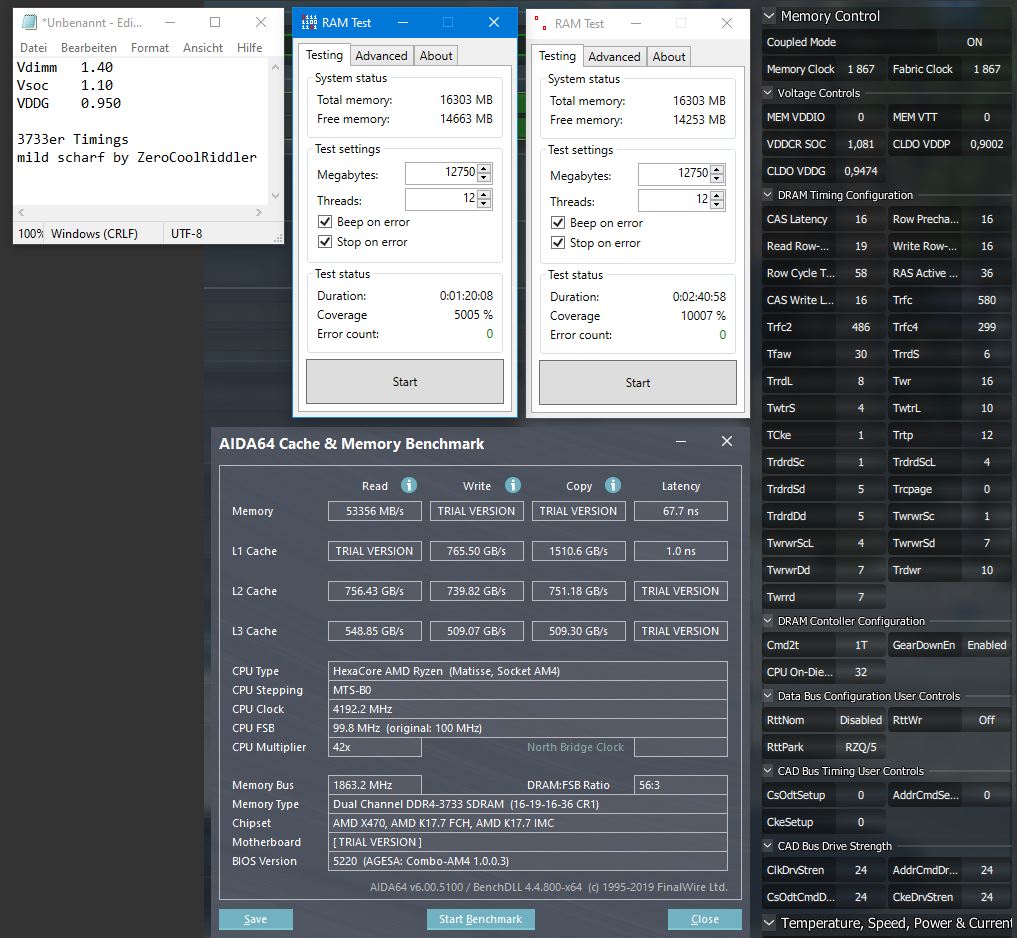Expand Temperature, Speed, Power & Current section

coord(769,922)
